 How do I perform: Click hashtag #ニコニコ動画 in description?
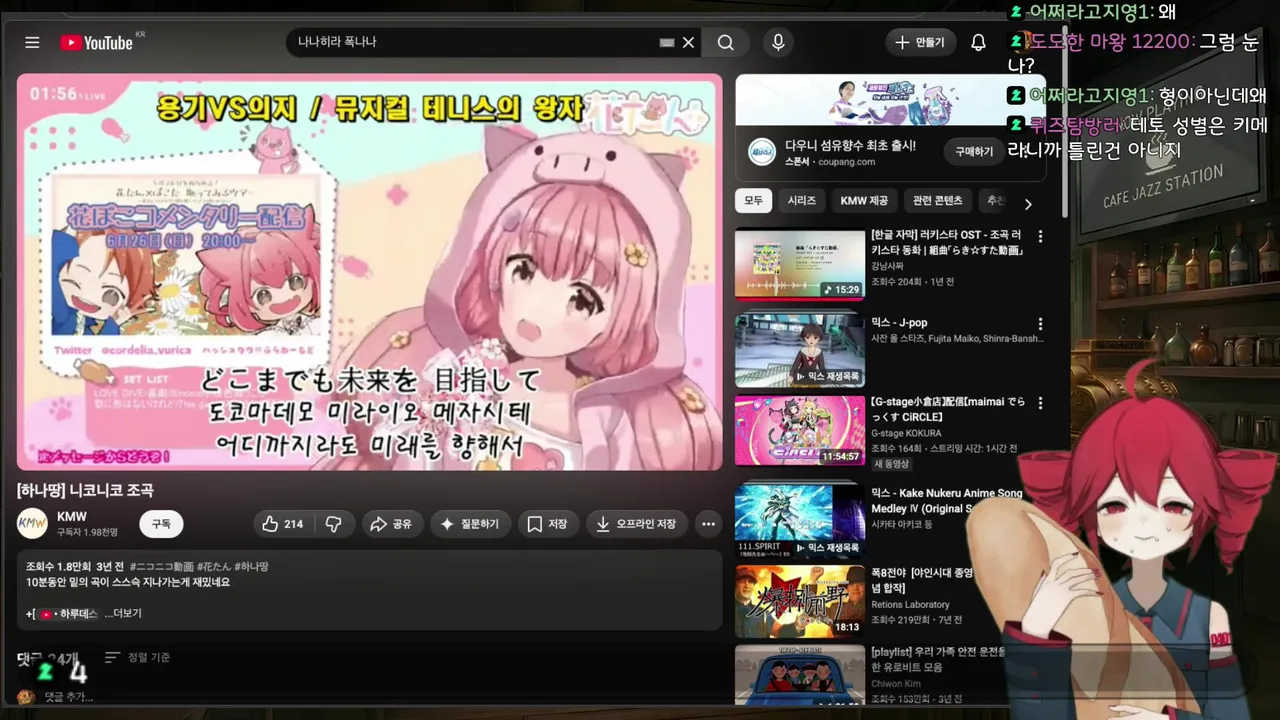(x=161, y=567)
